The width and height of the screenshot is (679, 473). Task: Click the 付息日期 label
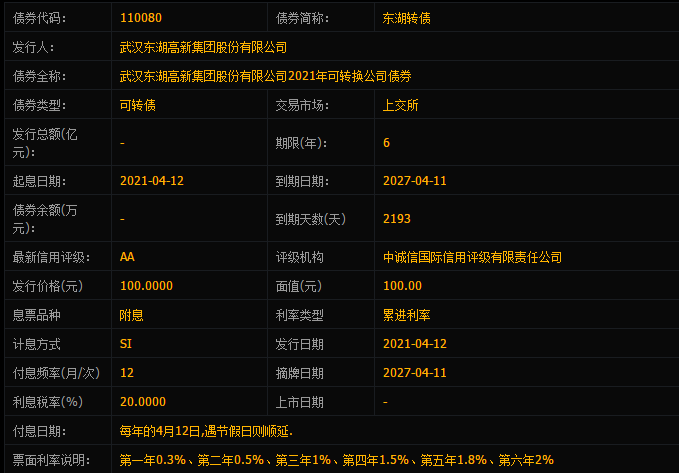point(39,431)
